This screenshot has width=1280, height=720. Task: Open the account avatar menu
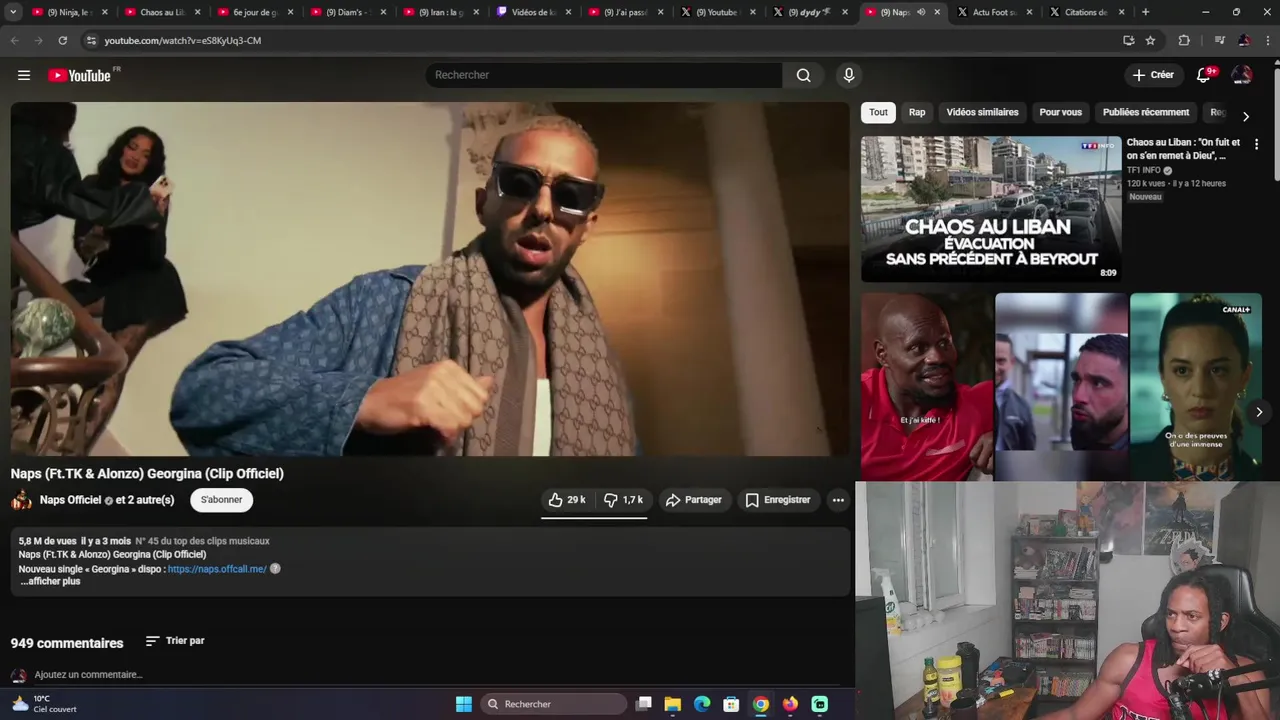click(1242, 75)
